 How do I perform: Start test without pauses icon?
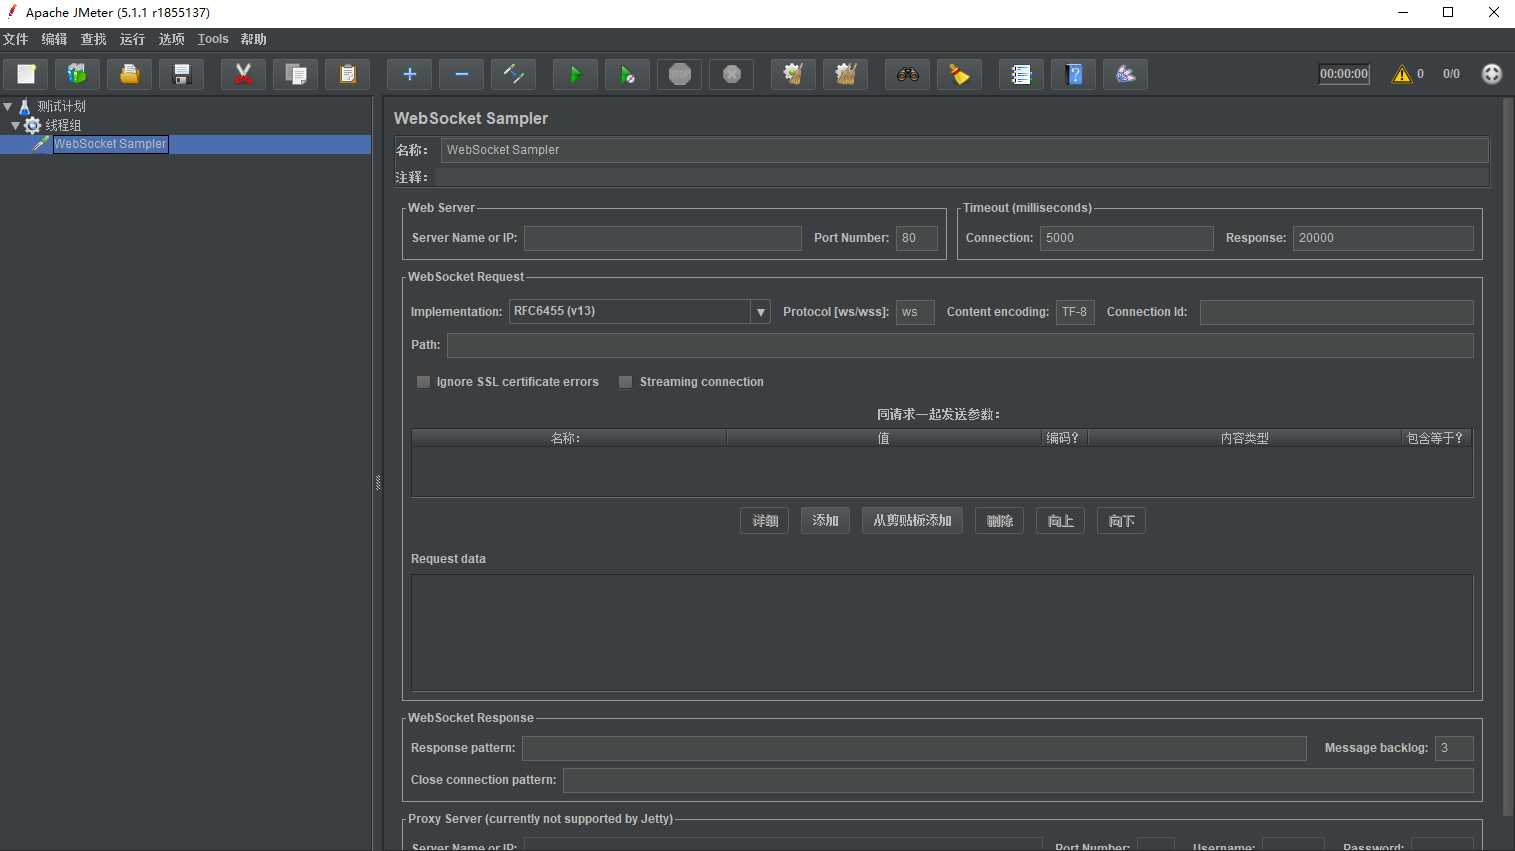(x=627, y=74)
